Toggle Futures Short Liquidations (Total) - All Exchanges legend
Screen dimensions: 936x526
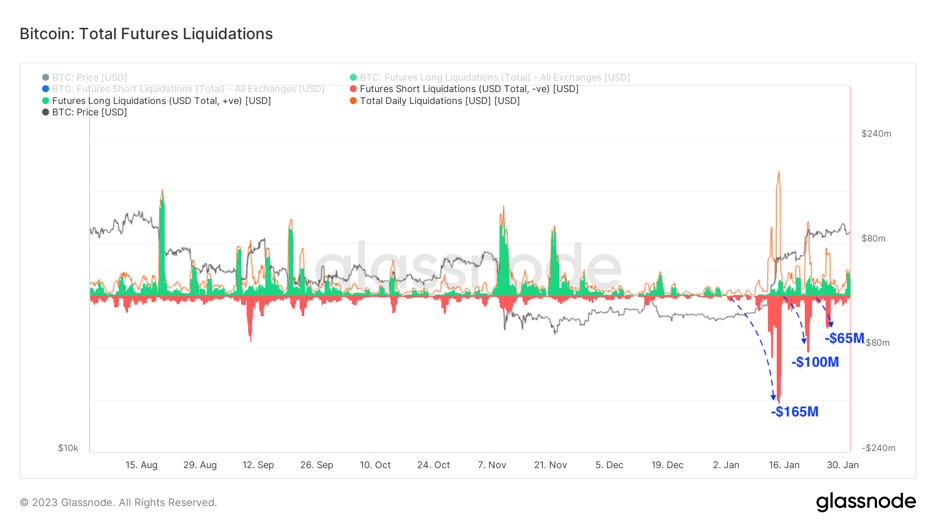coord(188,89)
